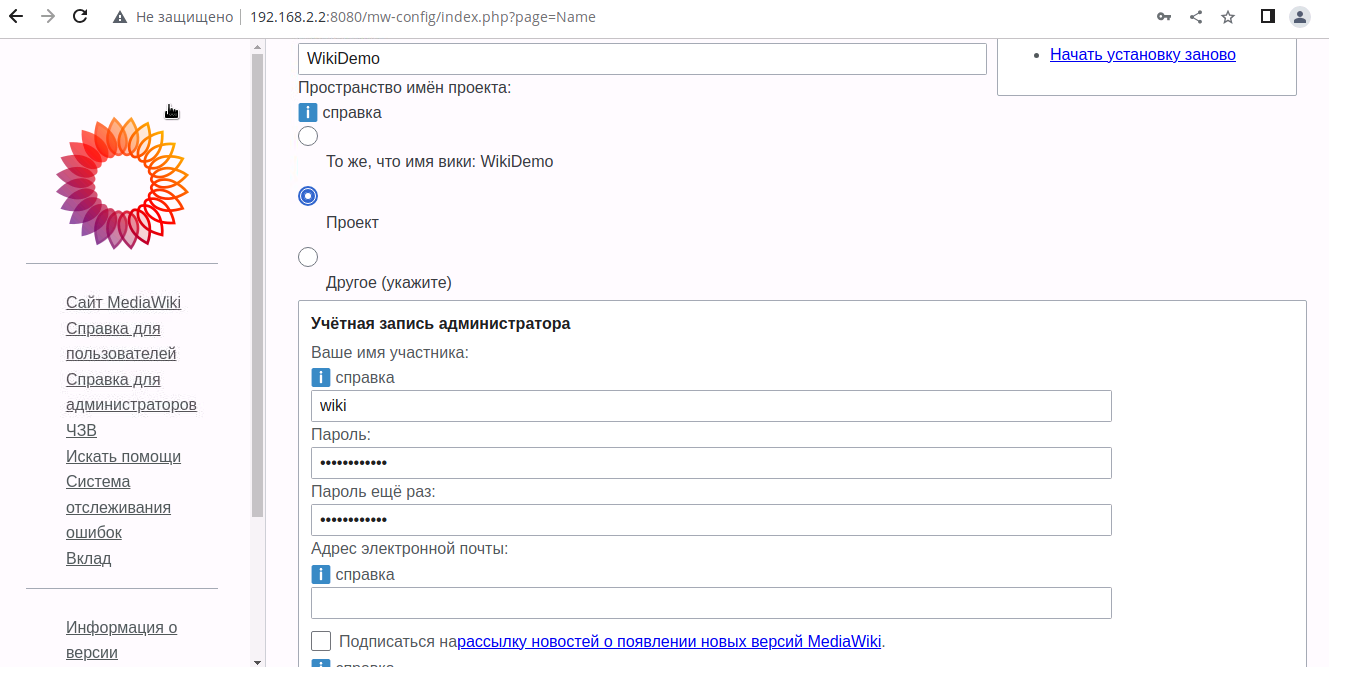This screenshot has width=1351, height=675.
Task: Reload the page with refresh icon
Action: [x=81, y=17]
